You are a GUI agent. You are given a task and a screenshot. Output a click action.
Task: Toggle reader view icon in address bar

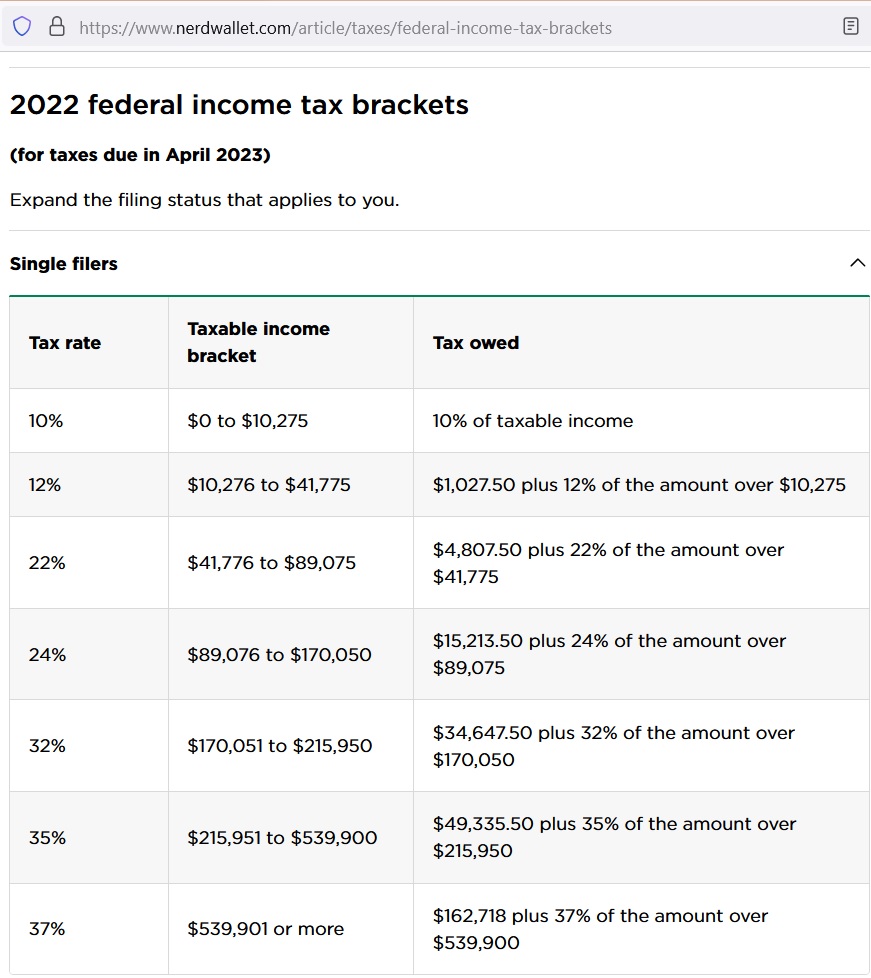(x=851, y=27)
